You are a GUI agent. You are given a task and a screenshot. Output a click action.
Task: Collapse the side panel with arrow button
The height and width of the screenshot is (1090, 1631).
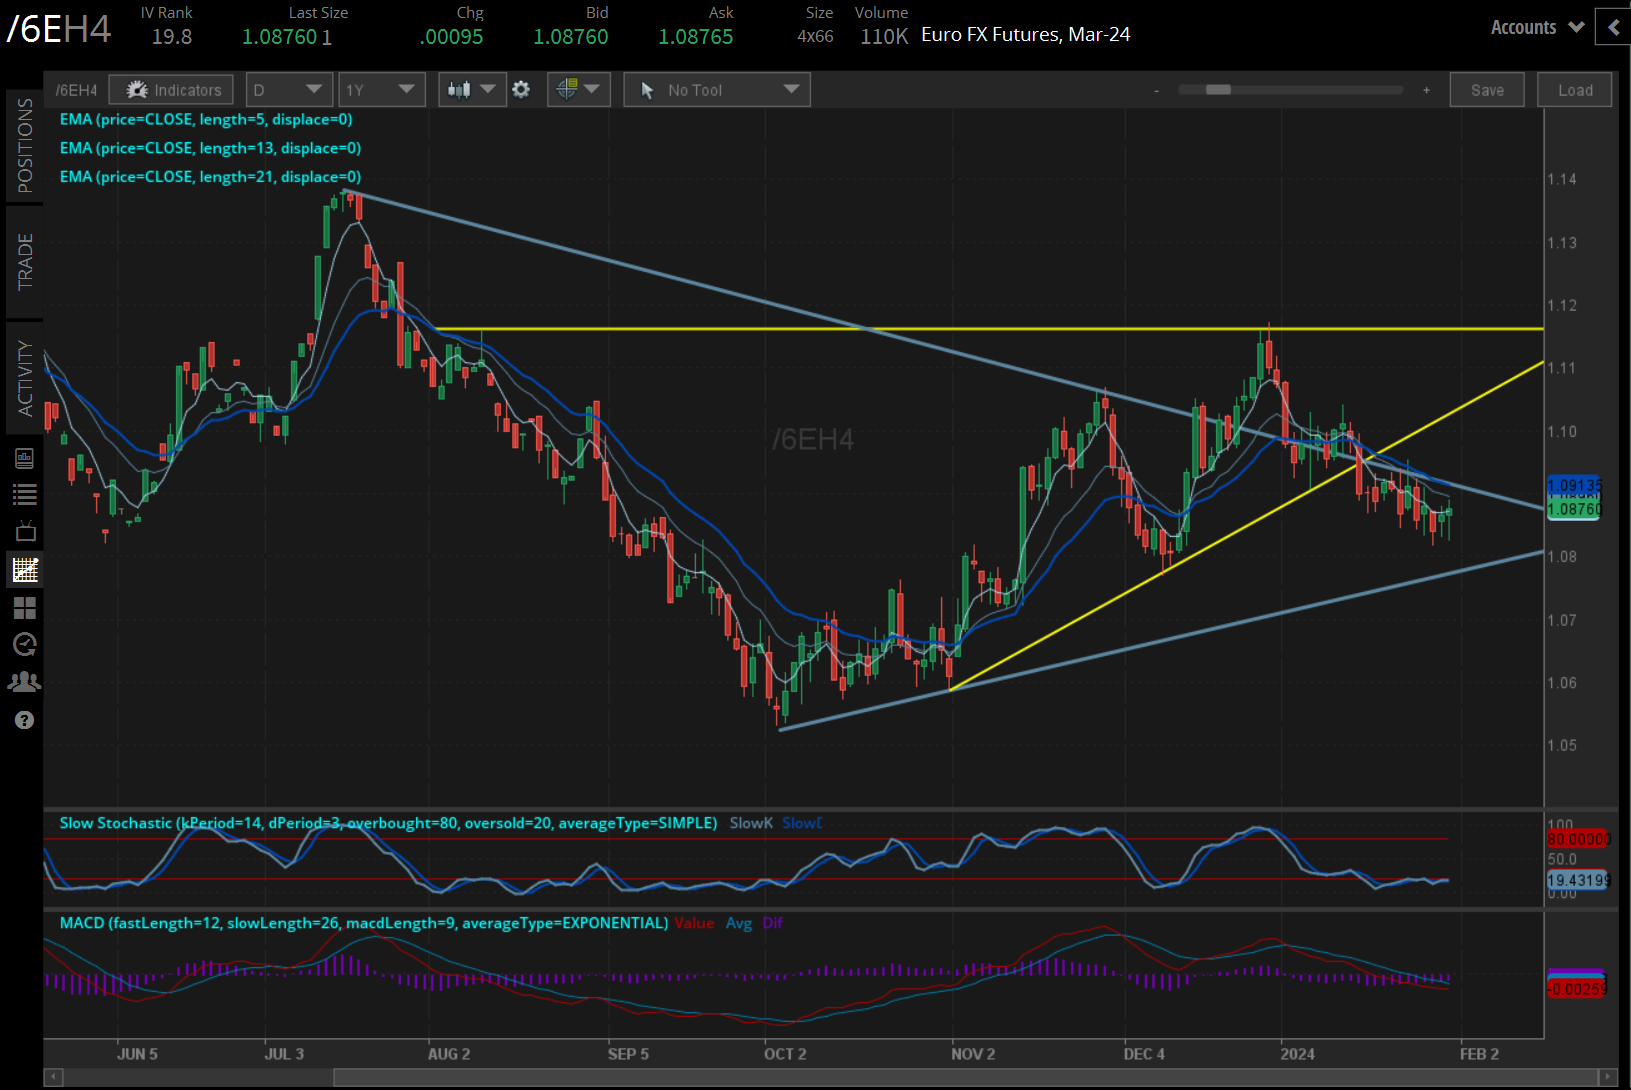click(1612, 27)
